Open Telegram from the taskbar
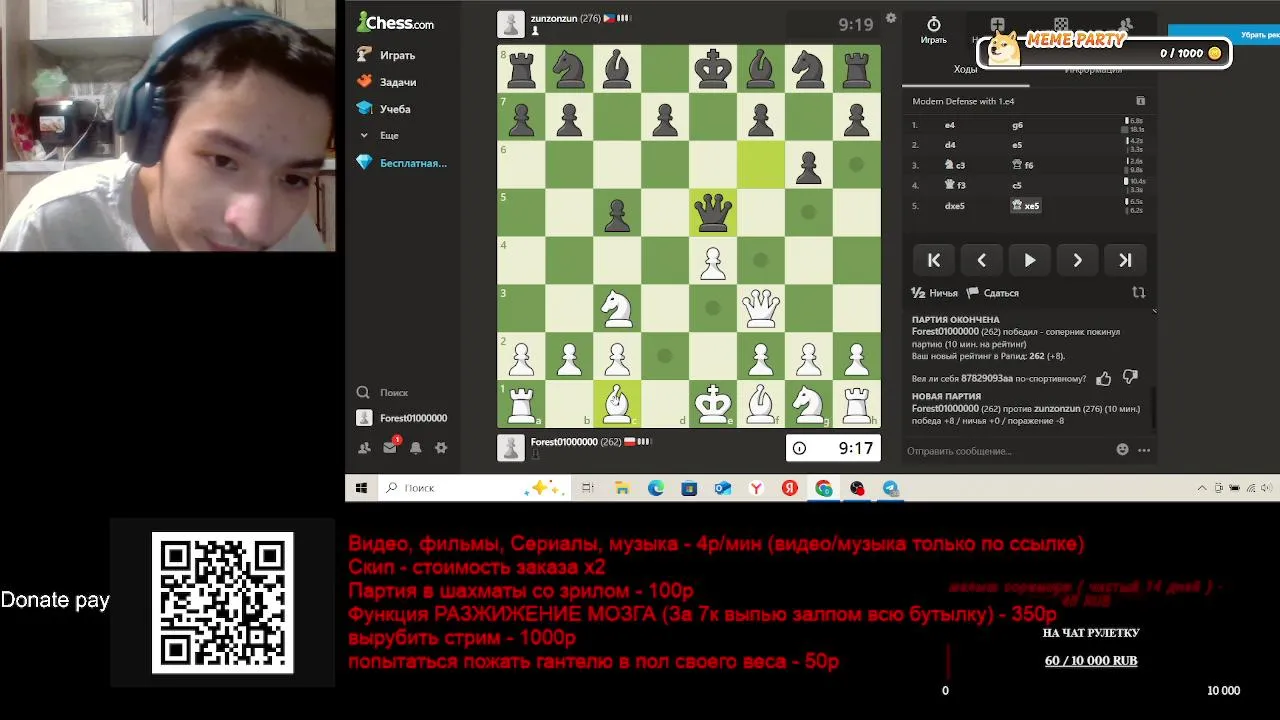The width and height of the screenshot is (1280, 720). coord(891,488)
